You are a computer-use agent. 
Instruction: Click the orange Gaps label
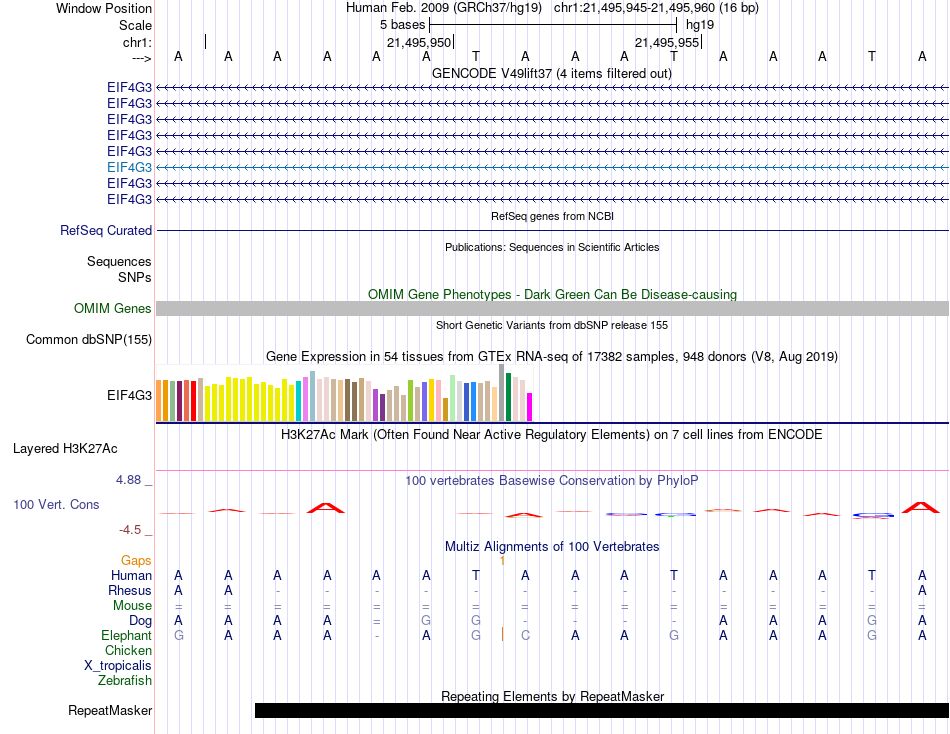coord(136,561)
